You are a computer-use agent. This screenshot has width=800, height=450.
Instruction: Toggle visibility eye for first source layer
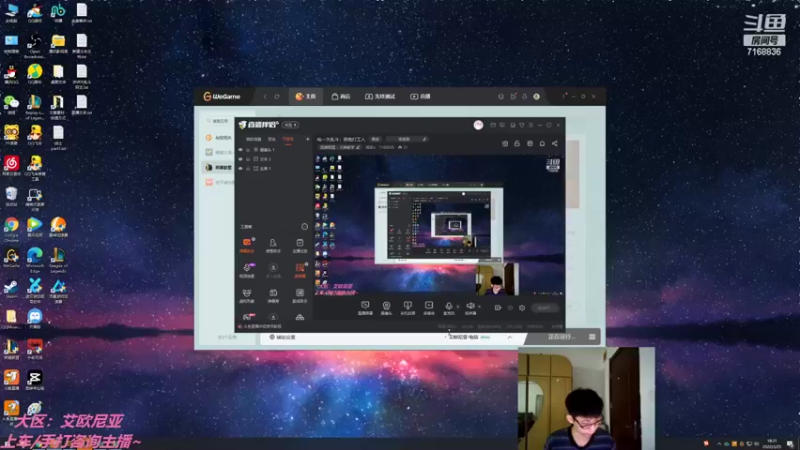pos(240,149)
